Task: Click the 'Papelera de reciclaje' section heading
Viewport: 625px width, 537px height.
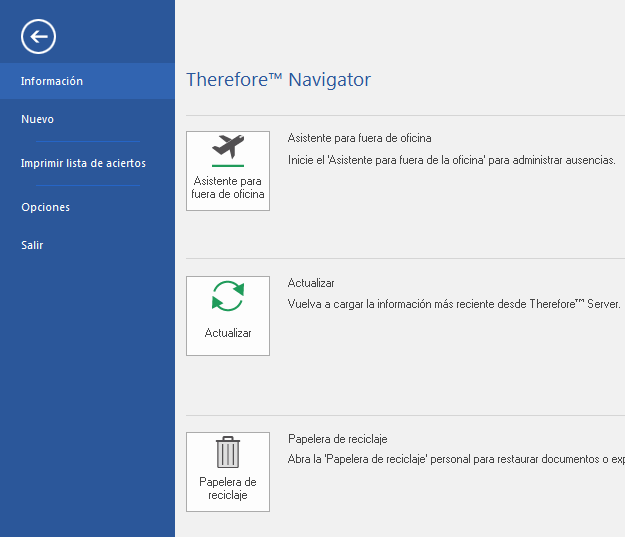Action: 338,439
